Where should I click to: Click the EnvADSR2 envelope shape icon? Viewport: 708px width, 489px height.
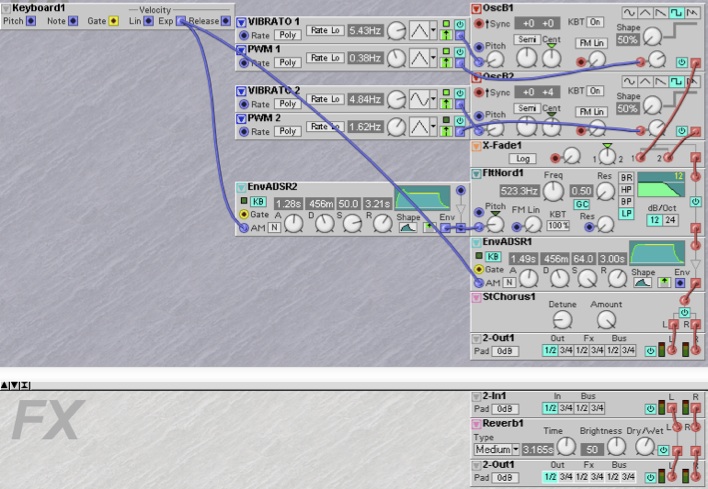pos(407,228)
